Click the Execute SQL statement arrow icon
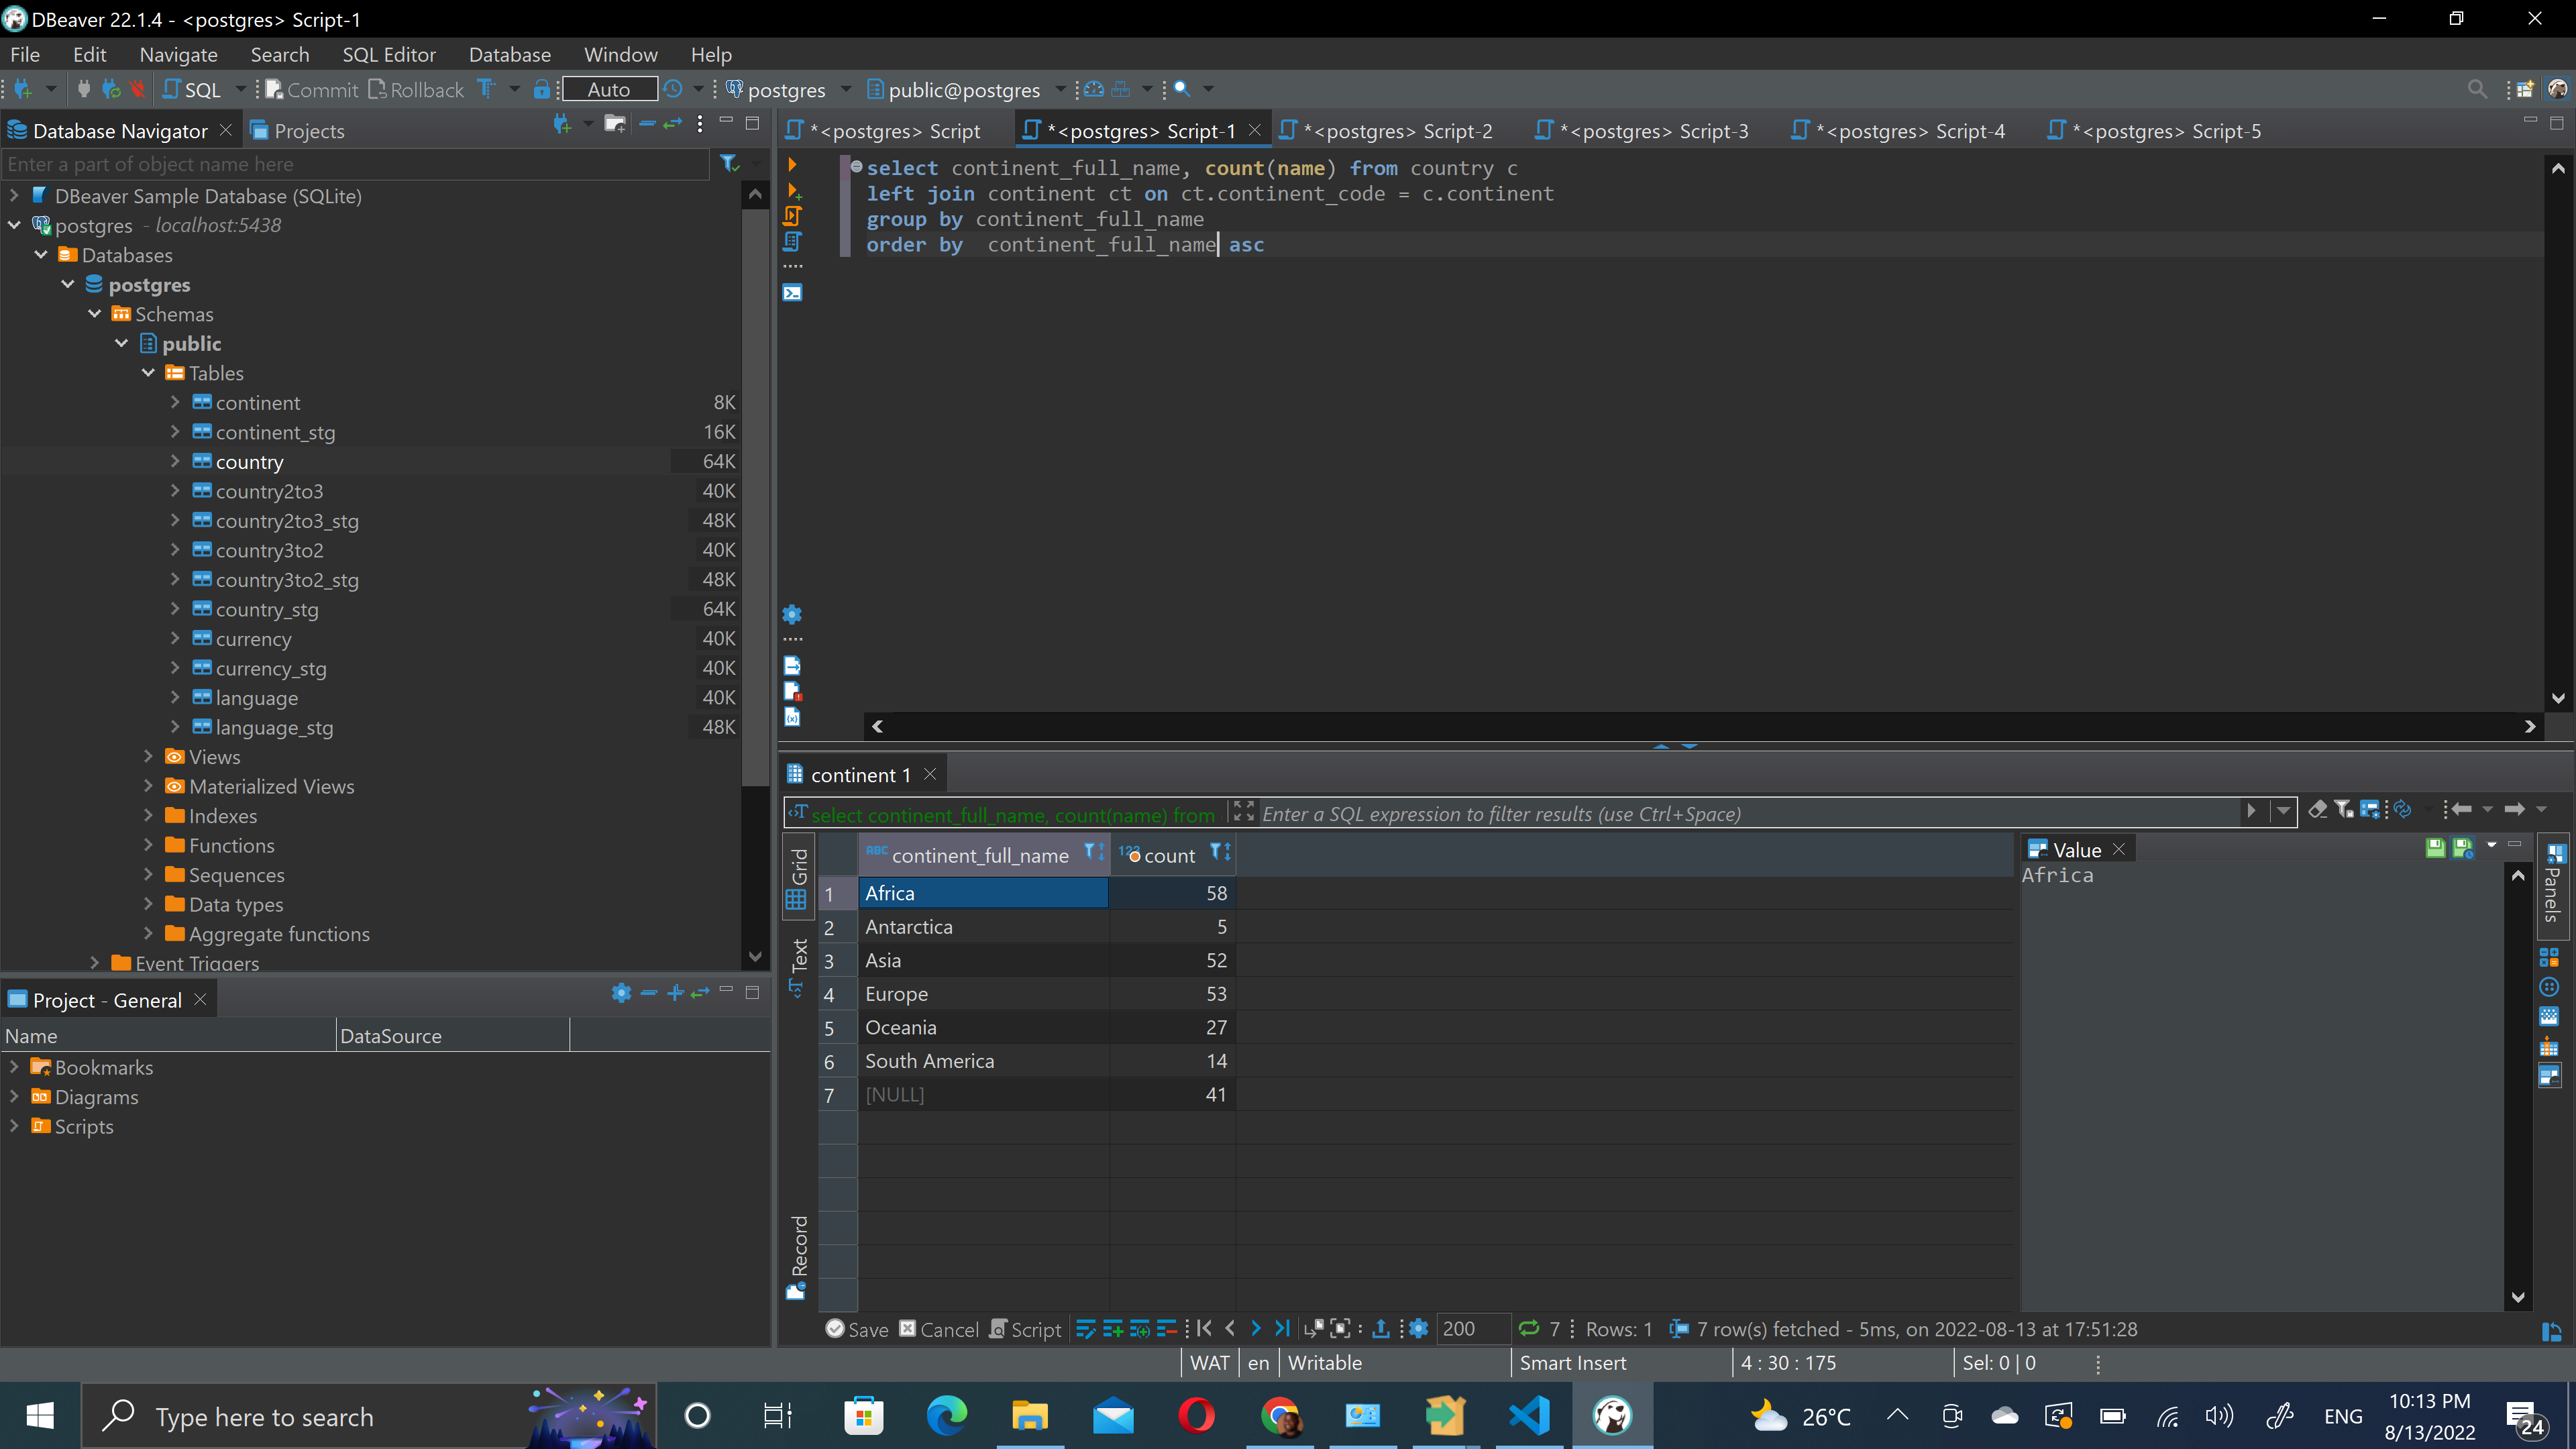 [792, 164]
